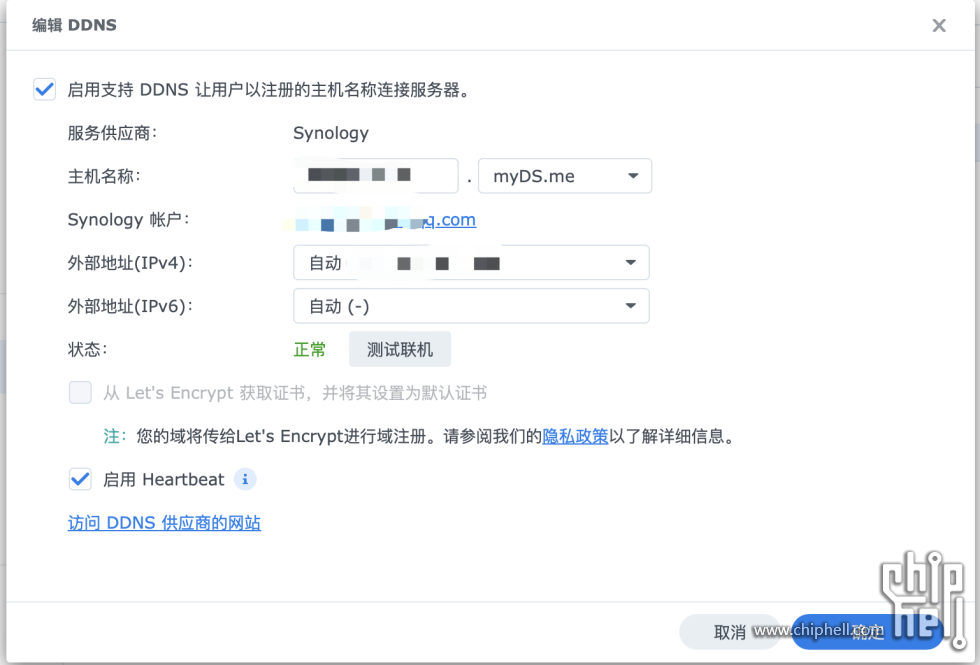980x665 pixels.
Task: Click the Synology provider name text
Action: click(x=331, y=133)
